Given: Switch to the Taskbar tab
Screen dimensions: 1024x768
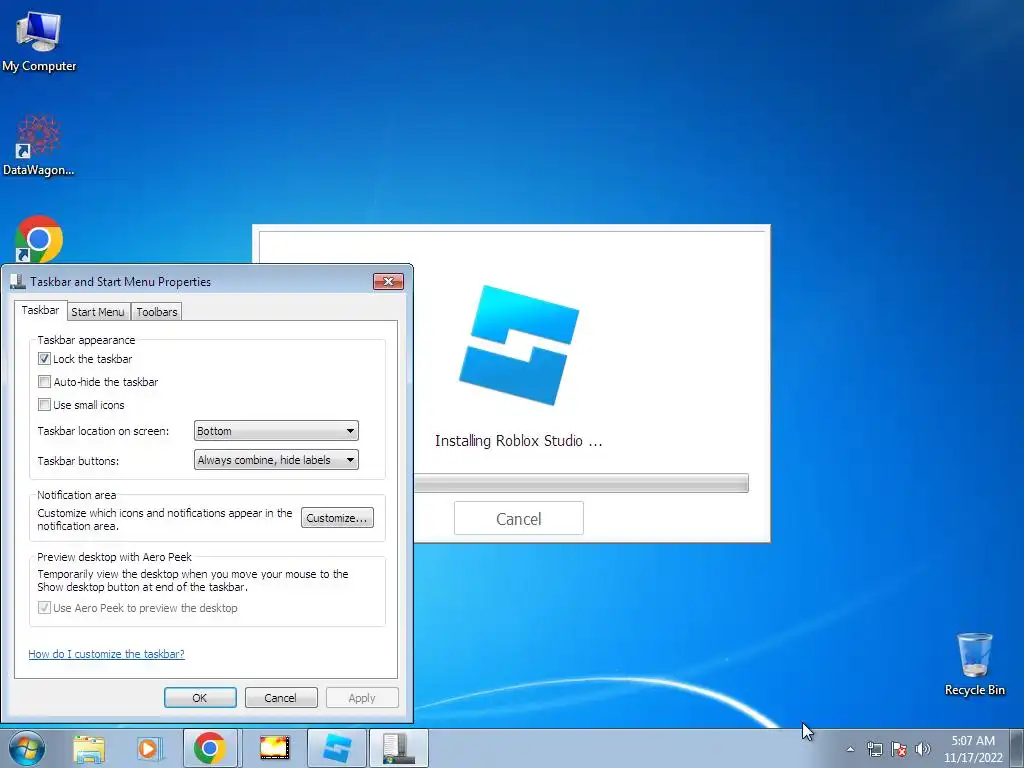Looking at the screenshot, I should coord(40,310).
